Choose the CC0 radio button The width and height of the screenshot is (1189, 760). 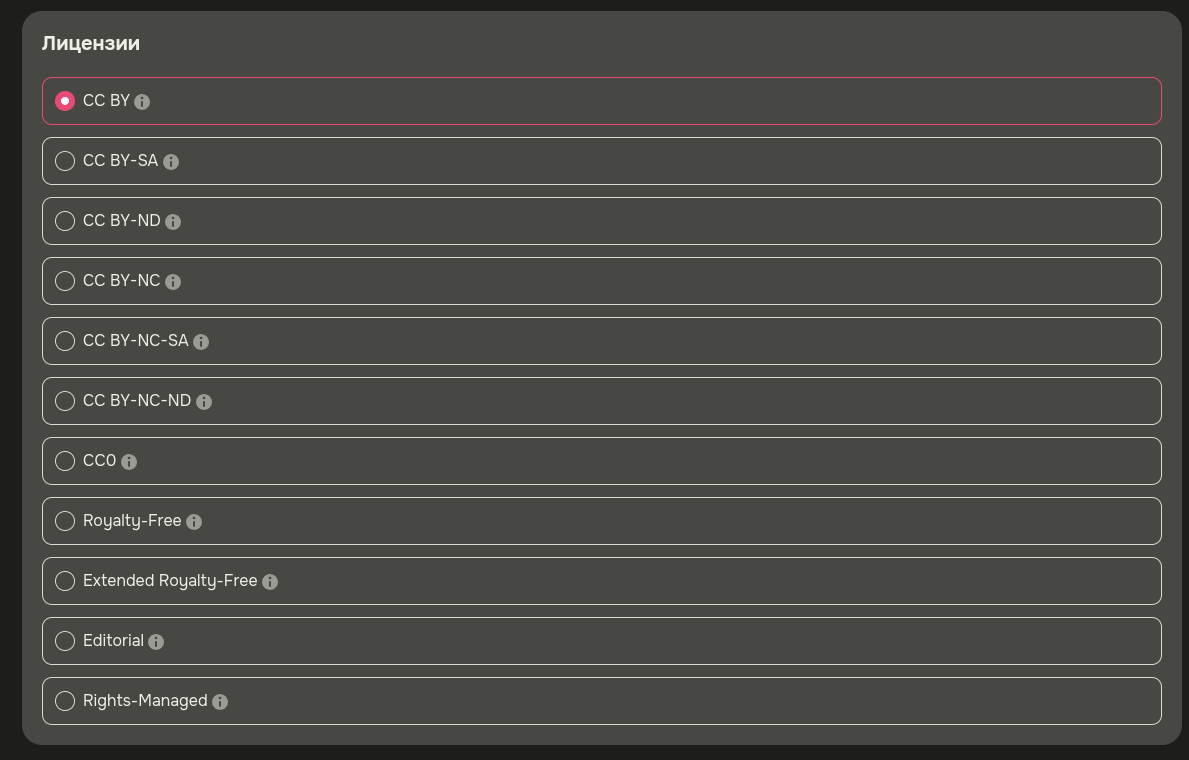point(65,461)
